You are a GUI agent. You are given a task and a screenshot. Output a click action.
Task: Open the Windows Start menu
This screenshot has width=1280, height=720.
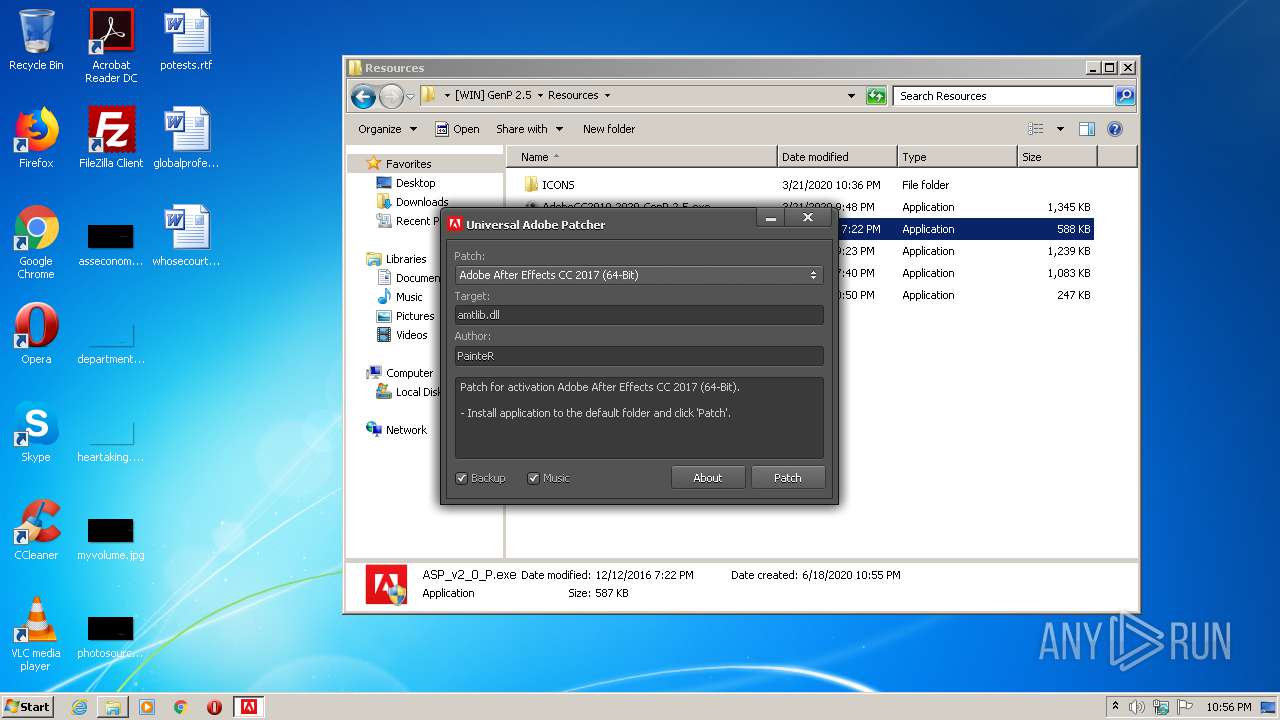28,707
